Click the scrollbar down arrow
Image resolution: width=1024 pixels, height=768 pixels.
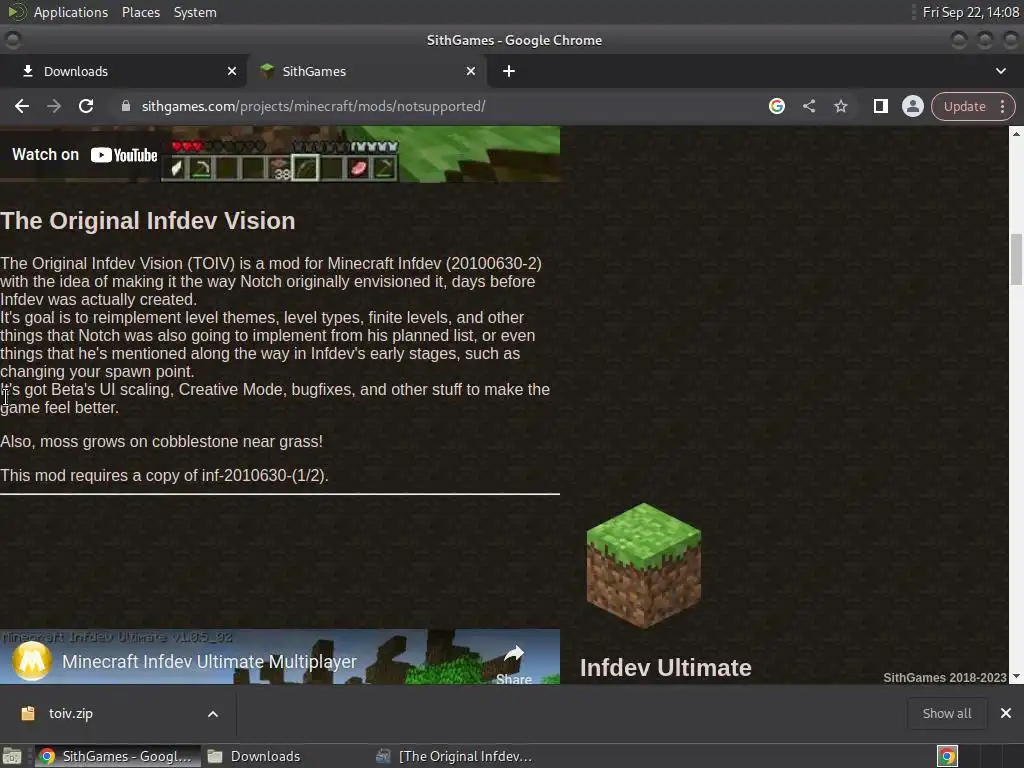tap(1016, 677)
